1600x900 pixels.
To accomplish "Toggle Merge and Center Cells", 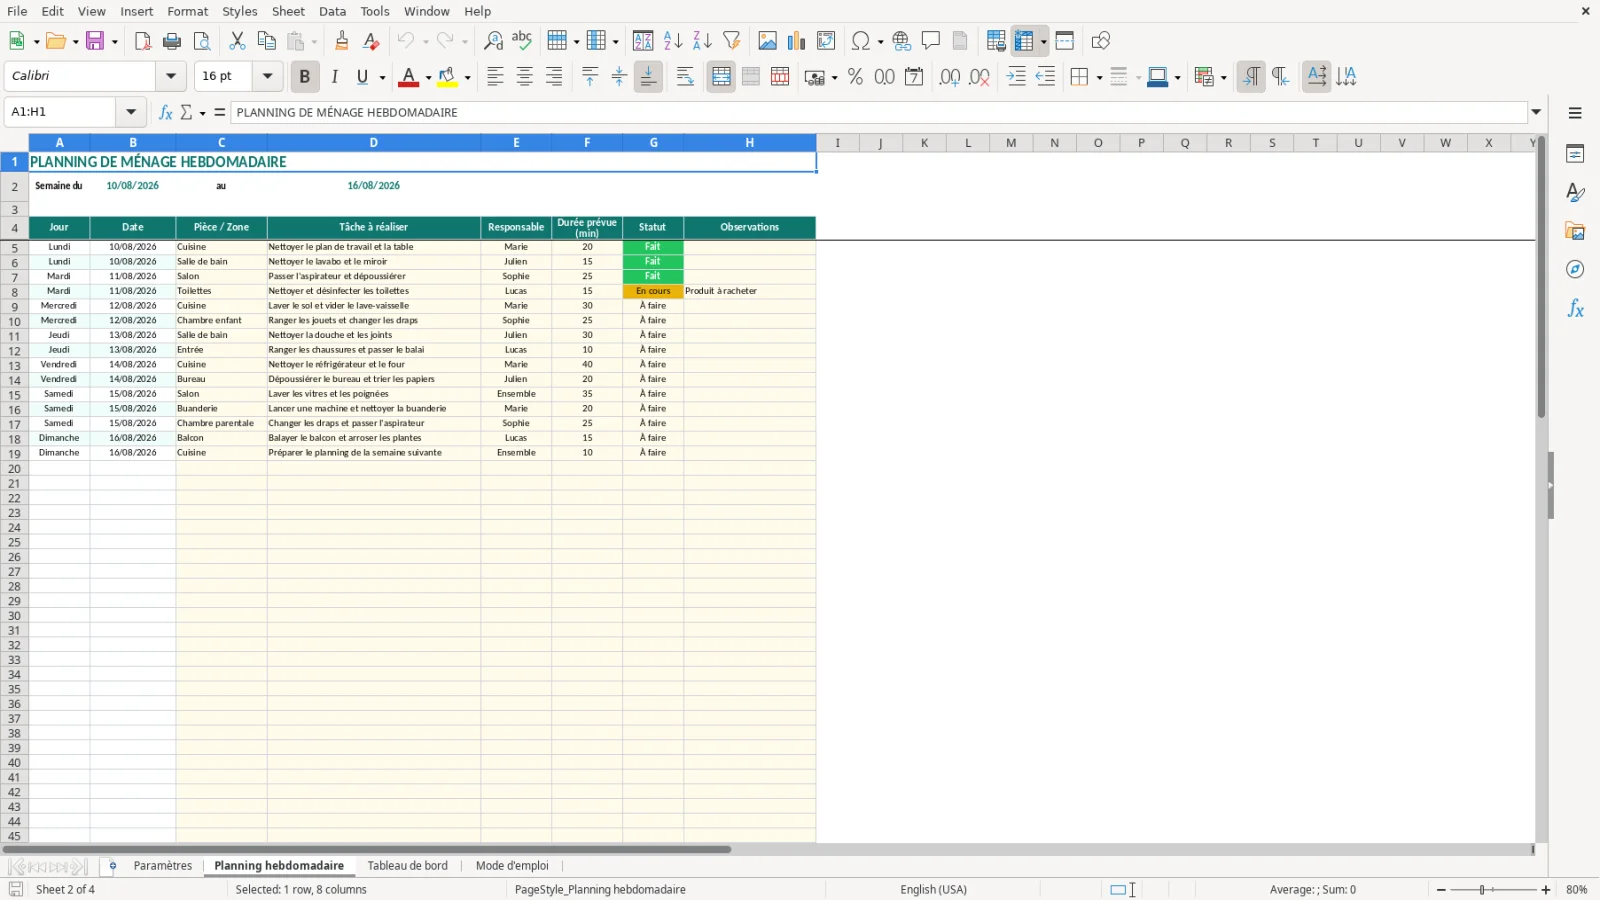I will 721,77.
